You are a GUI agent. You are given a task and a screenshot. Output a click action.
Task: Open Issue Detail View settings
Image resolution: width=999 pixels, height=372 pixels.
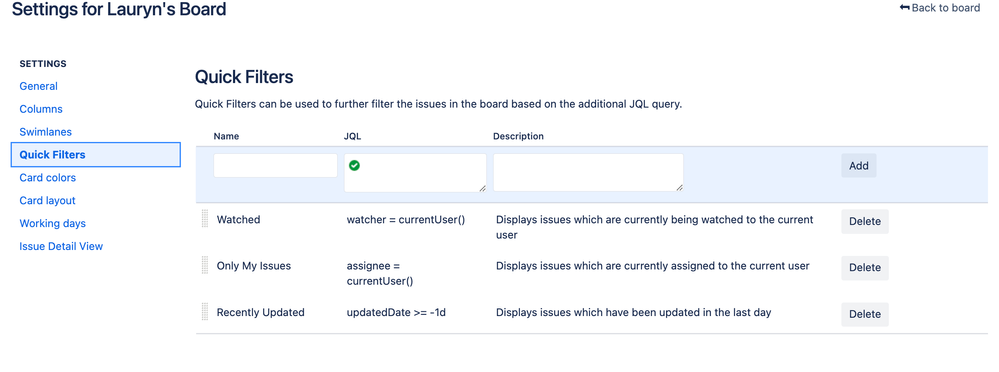coord(61,247)
